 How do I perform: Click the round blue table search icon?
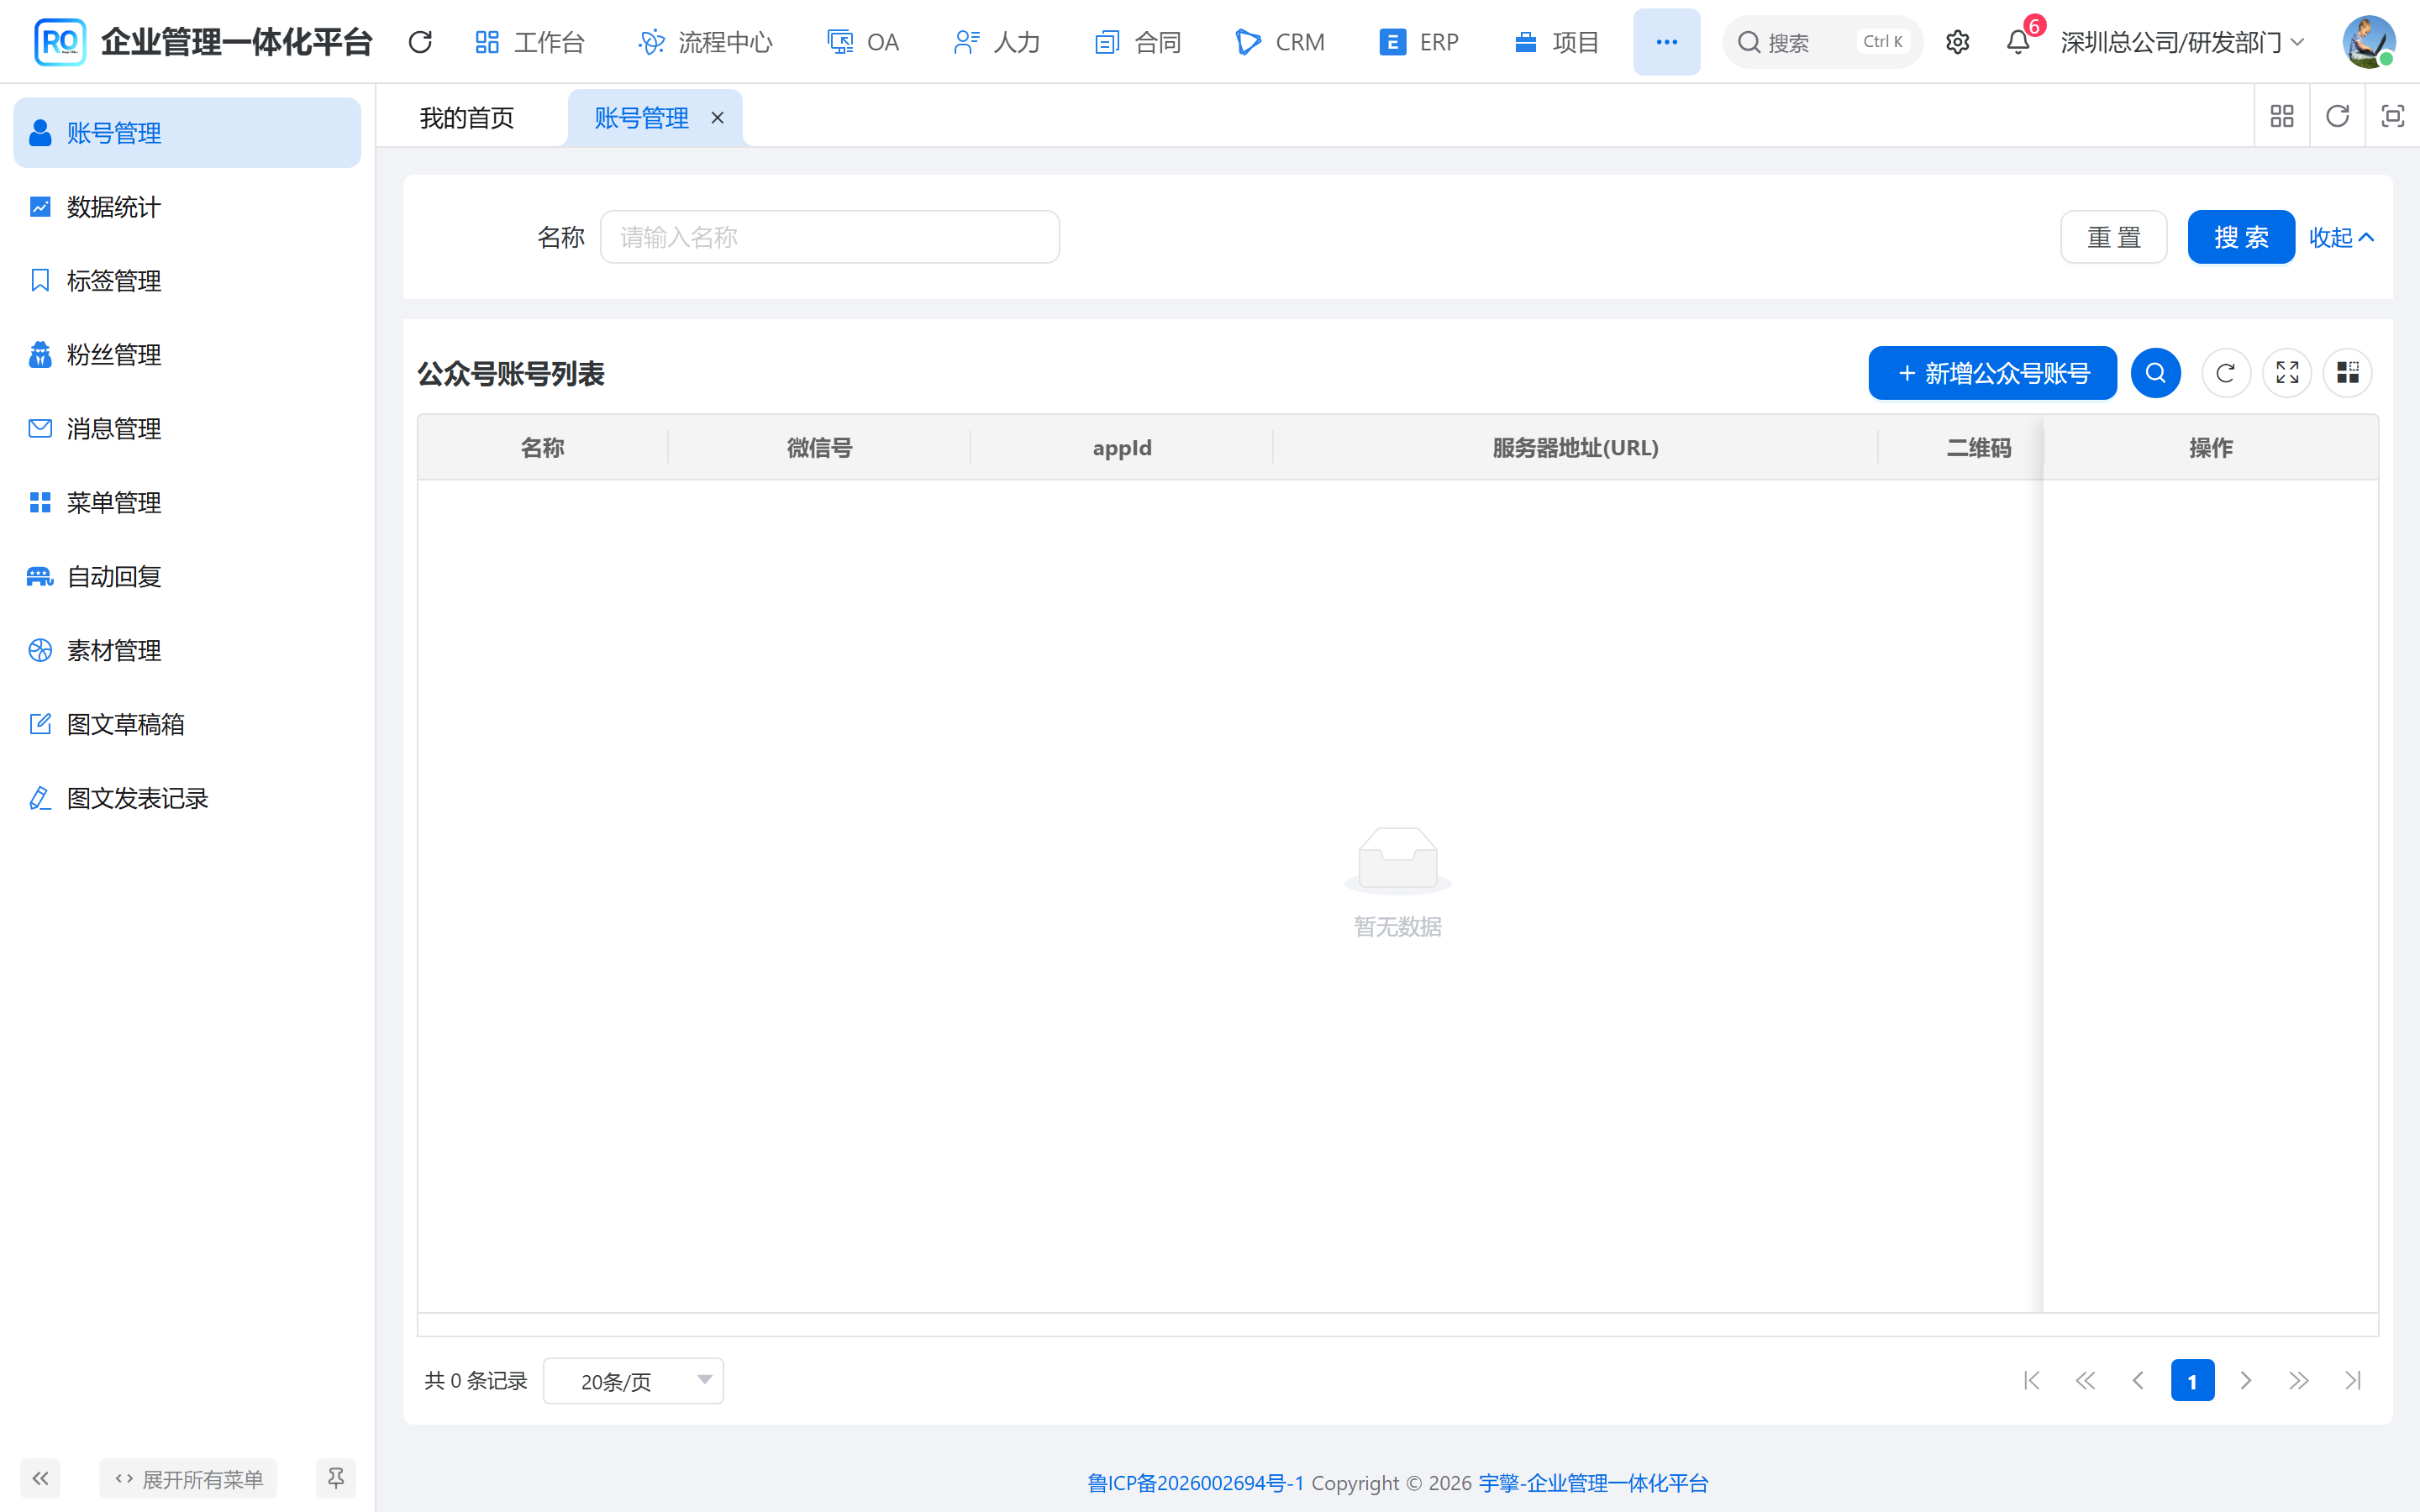[x=2155, y=373]
